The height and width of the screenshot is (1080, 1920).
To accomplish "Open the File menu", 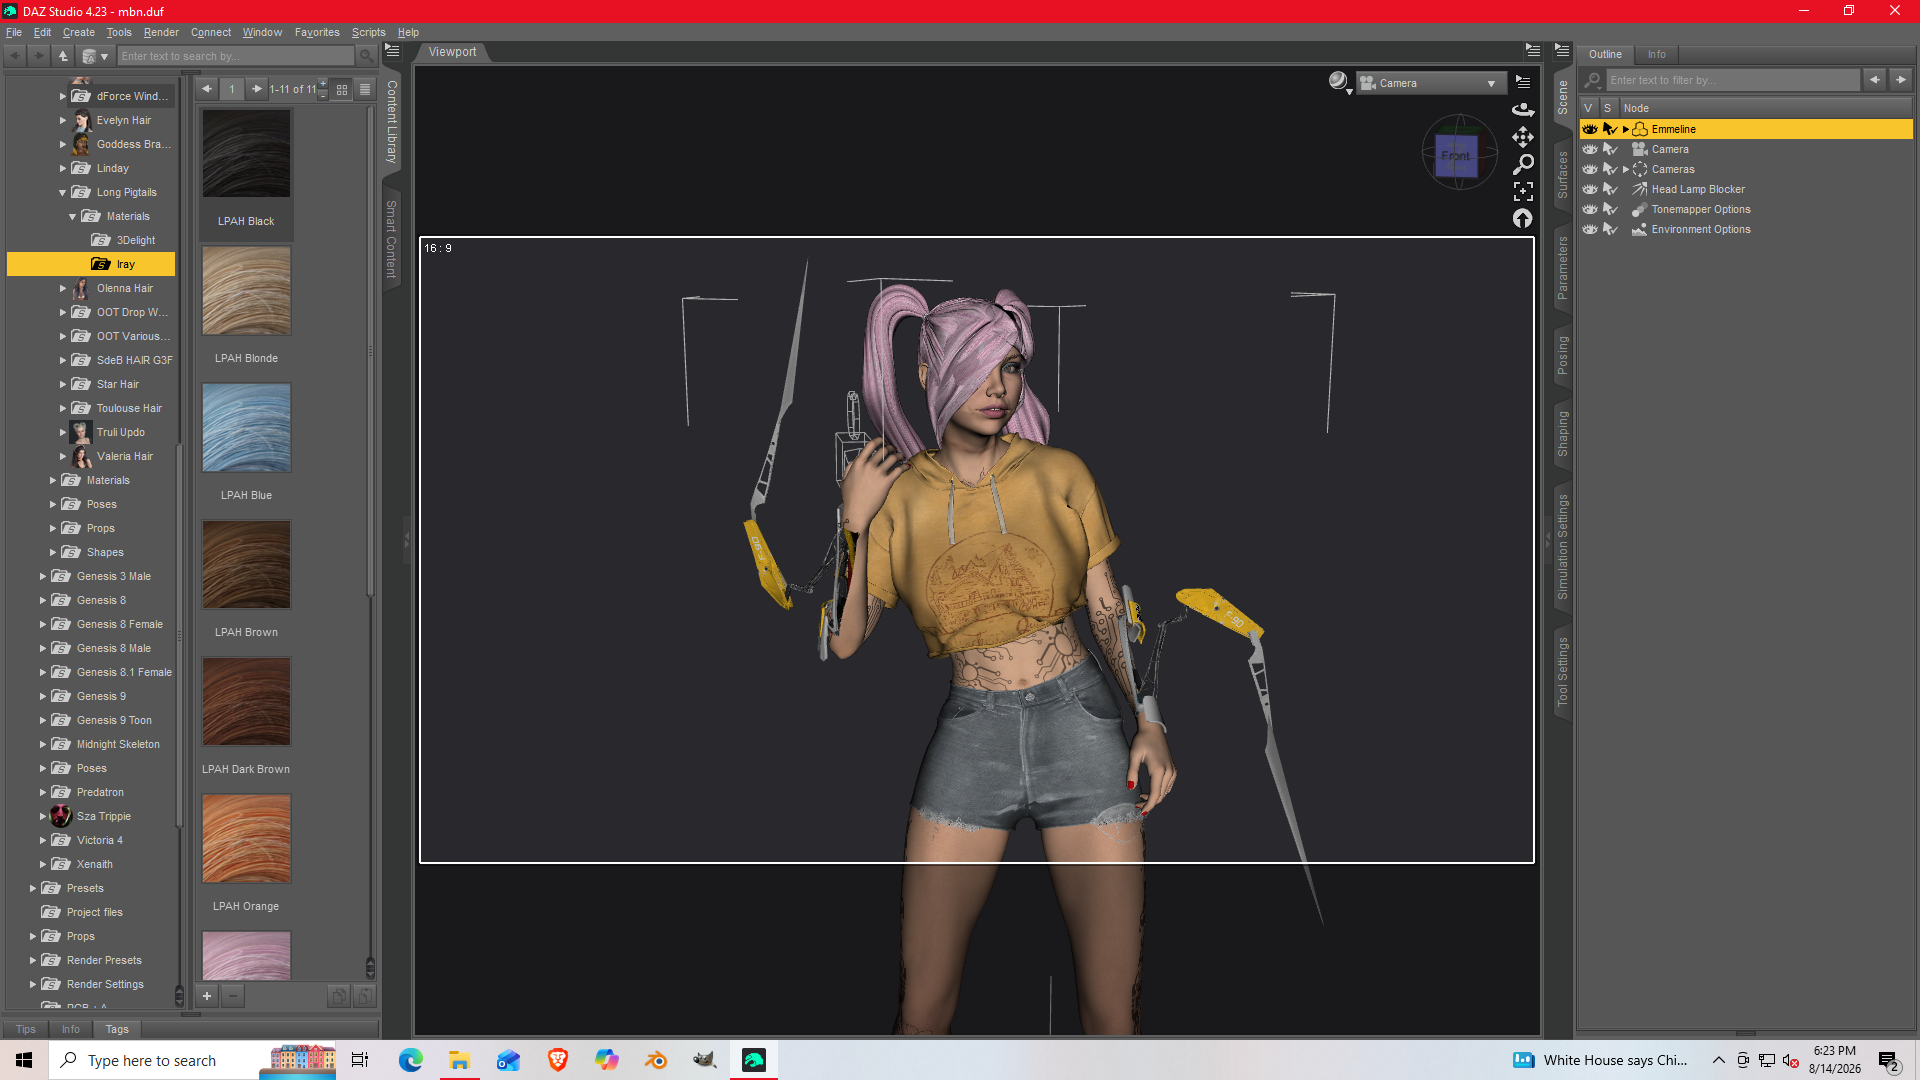I will [x=14, y=32].
